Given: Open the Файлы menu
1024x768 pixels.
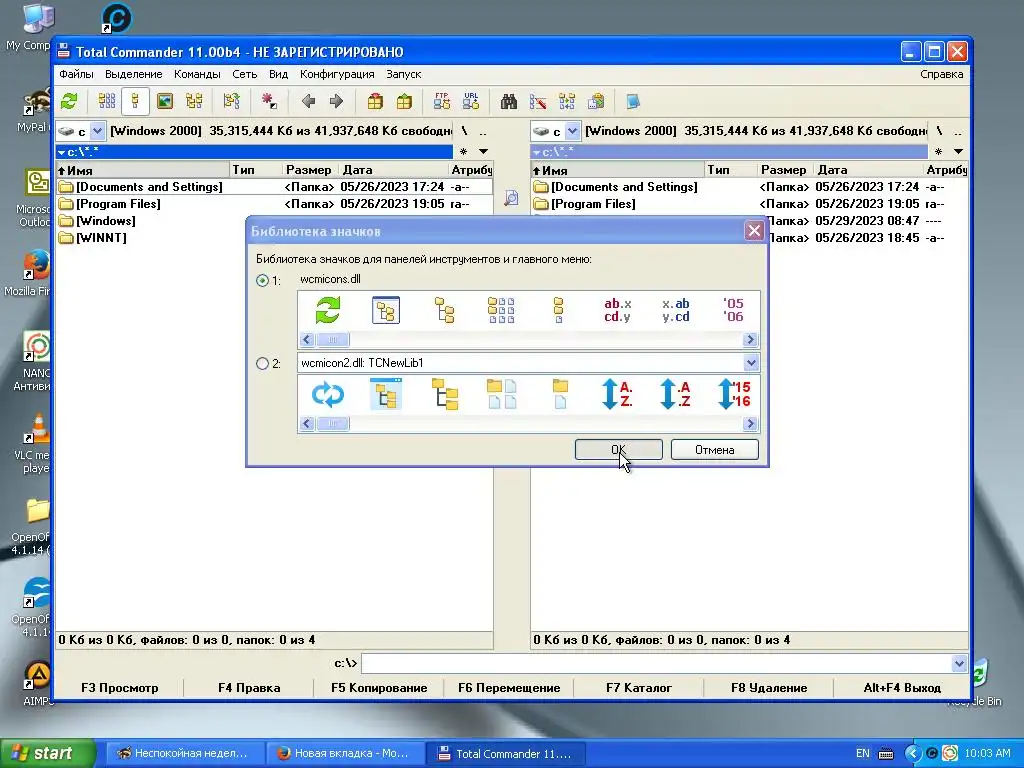Looking at the screenshot, I should [76, 74].
